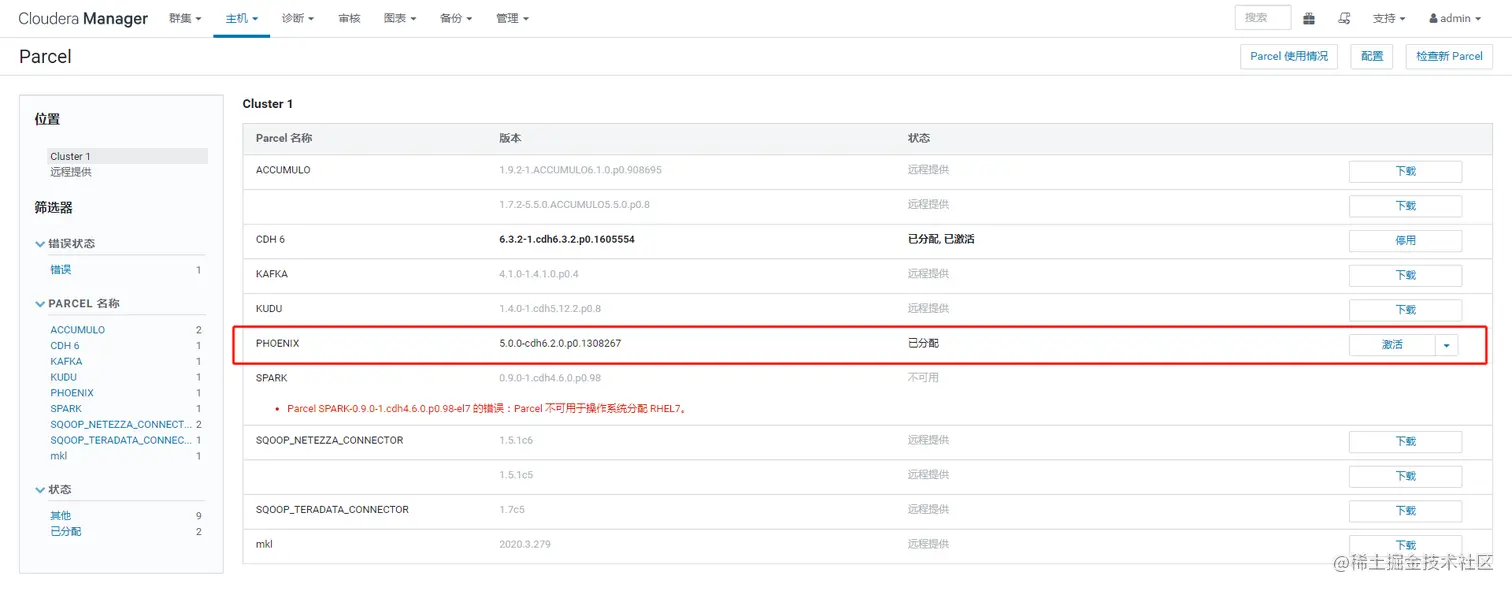Screen dimensions: 1512x591
Task: Download ACCUMULO 1.9.2 parcel
Action: point(1405,171)
